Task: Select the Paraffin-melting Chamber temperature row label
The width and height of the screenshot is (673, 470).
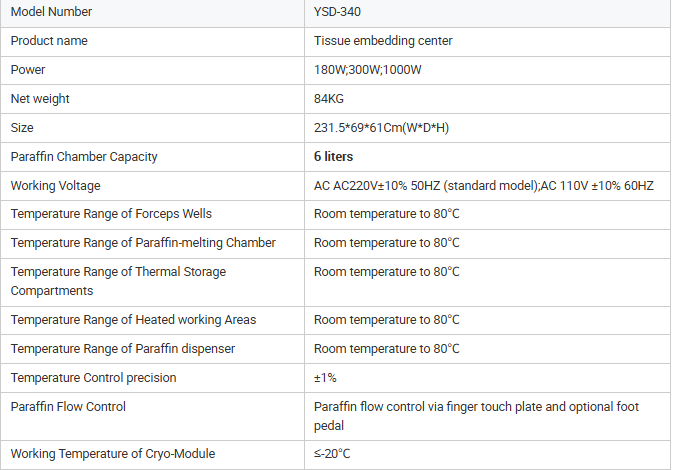Action: click(143, 243)
